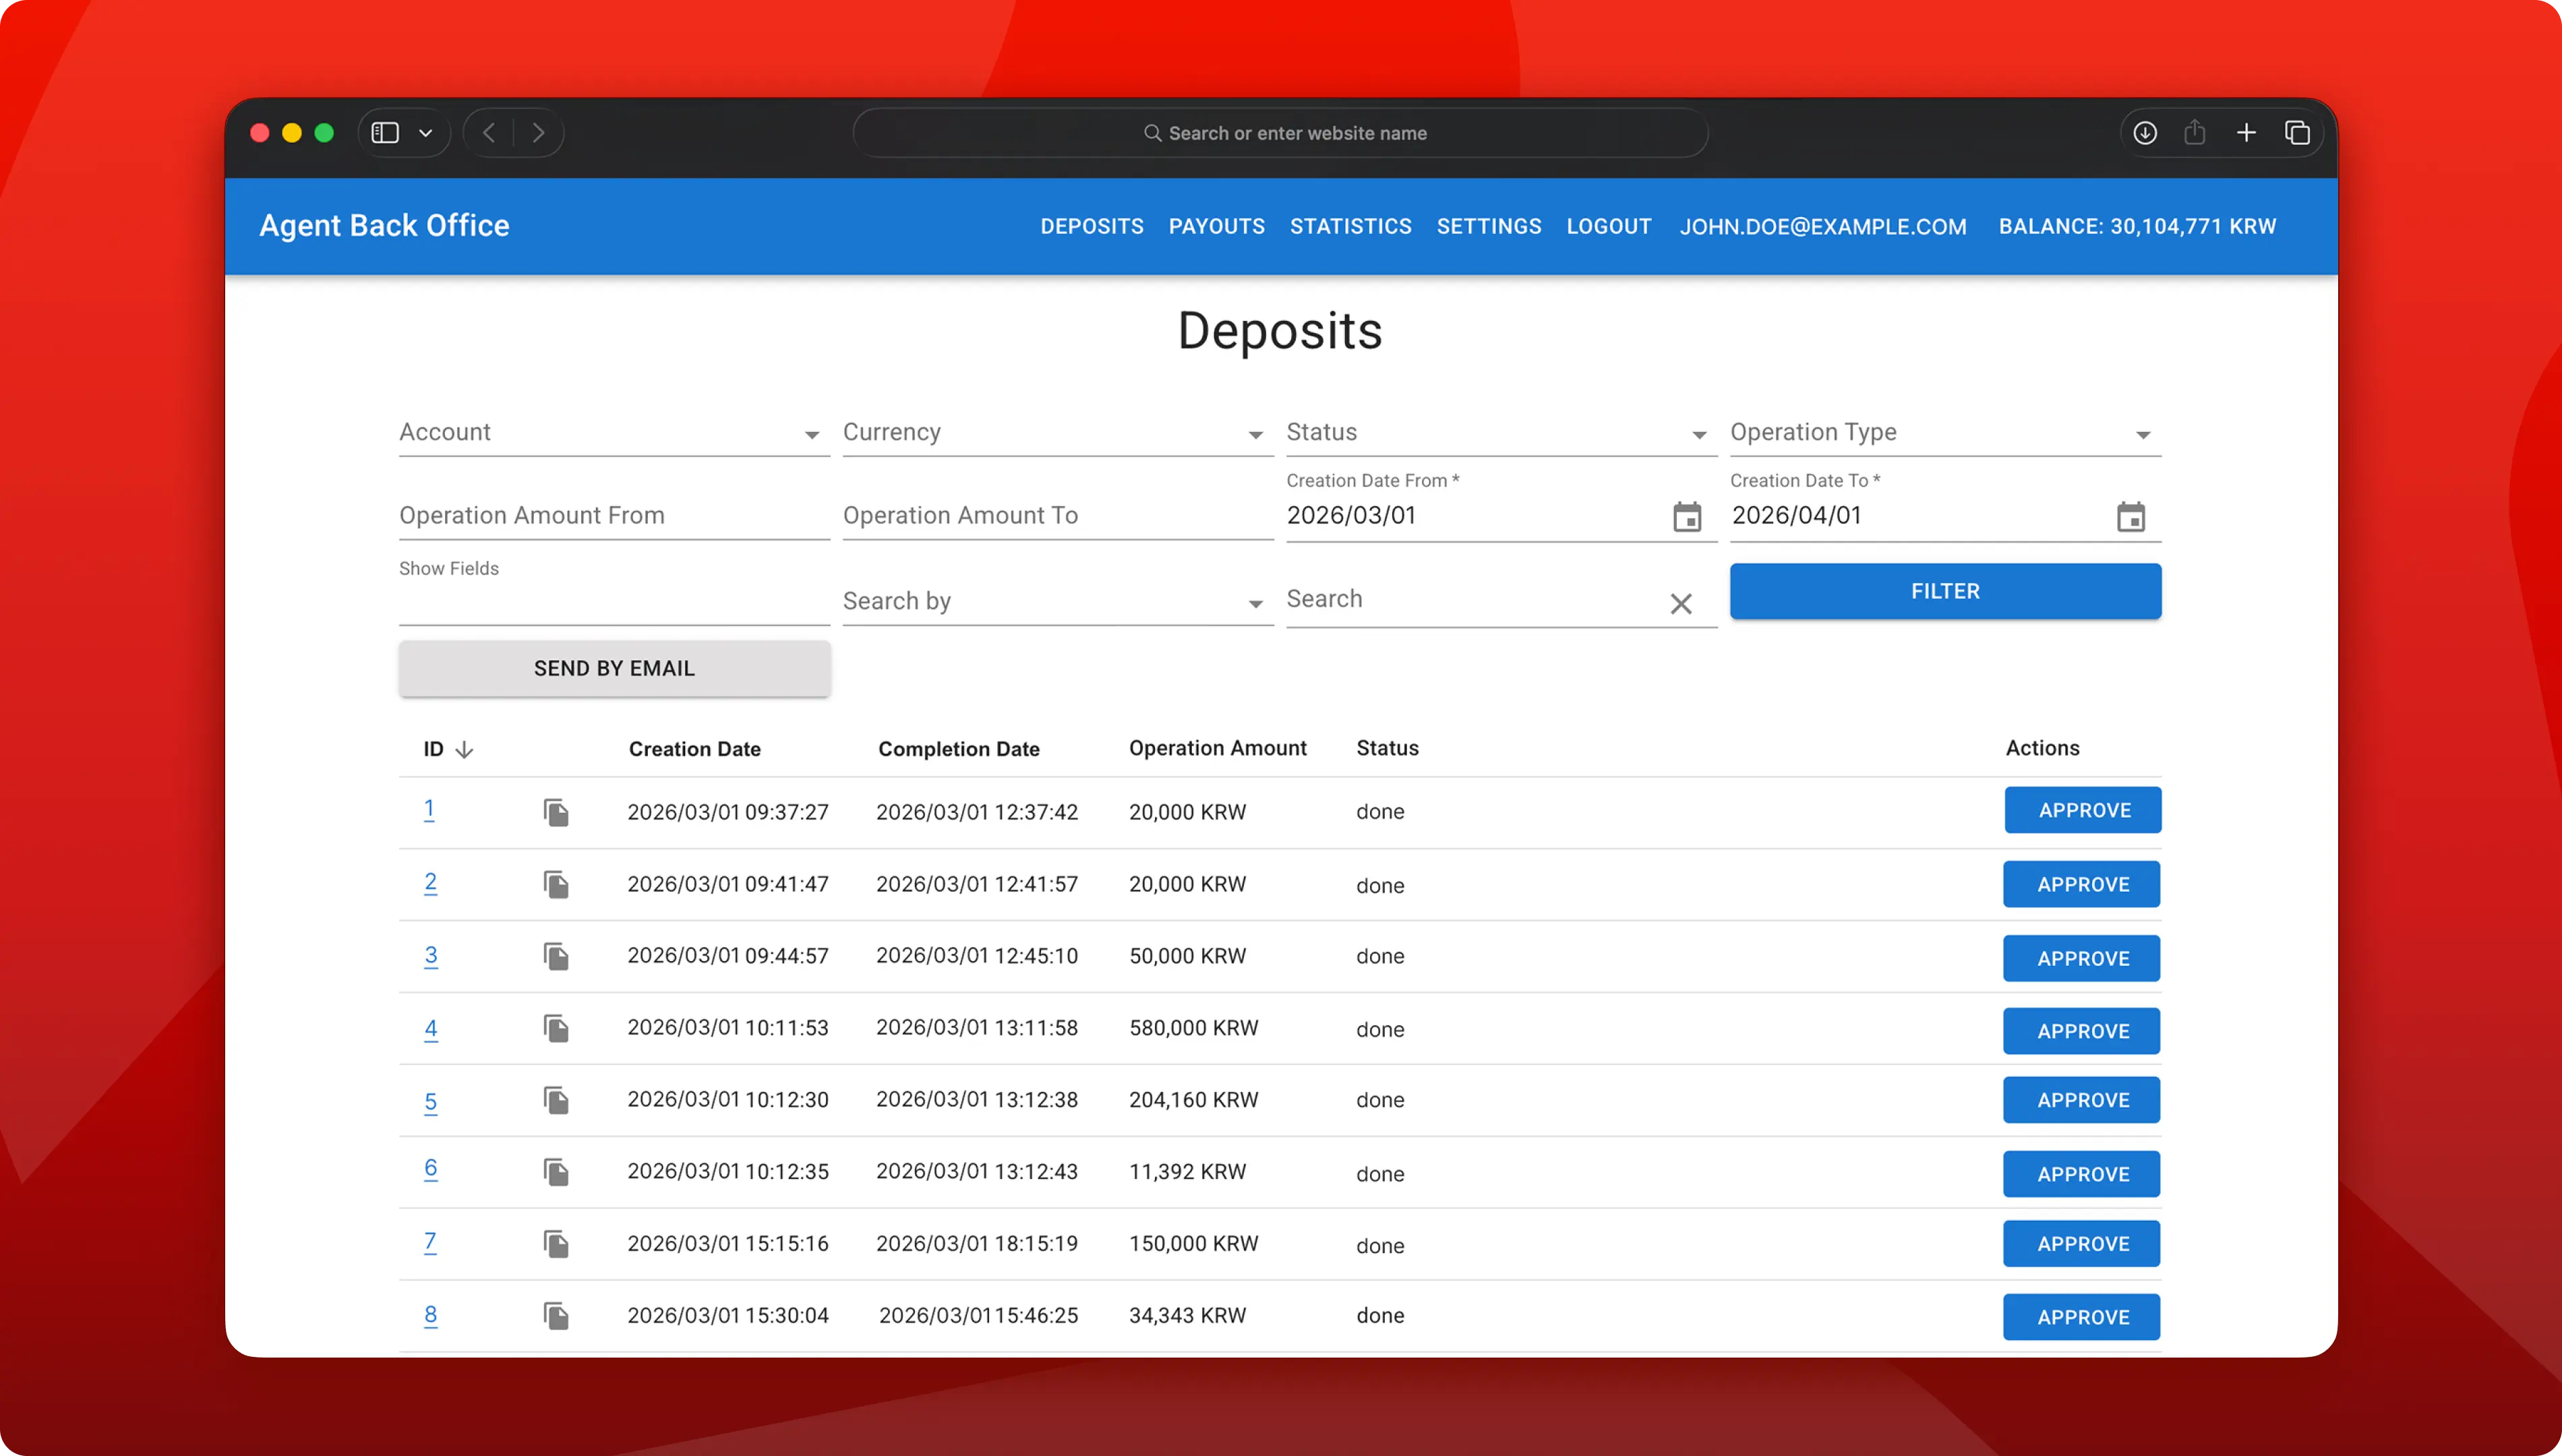Expand the Operation Type dropdown
2562x1456 pixels.
[1944, 433]
